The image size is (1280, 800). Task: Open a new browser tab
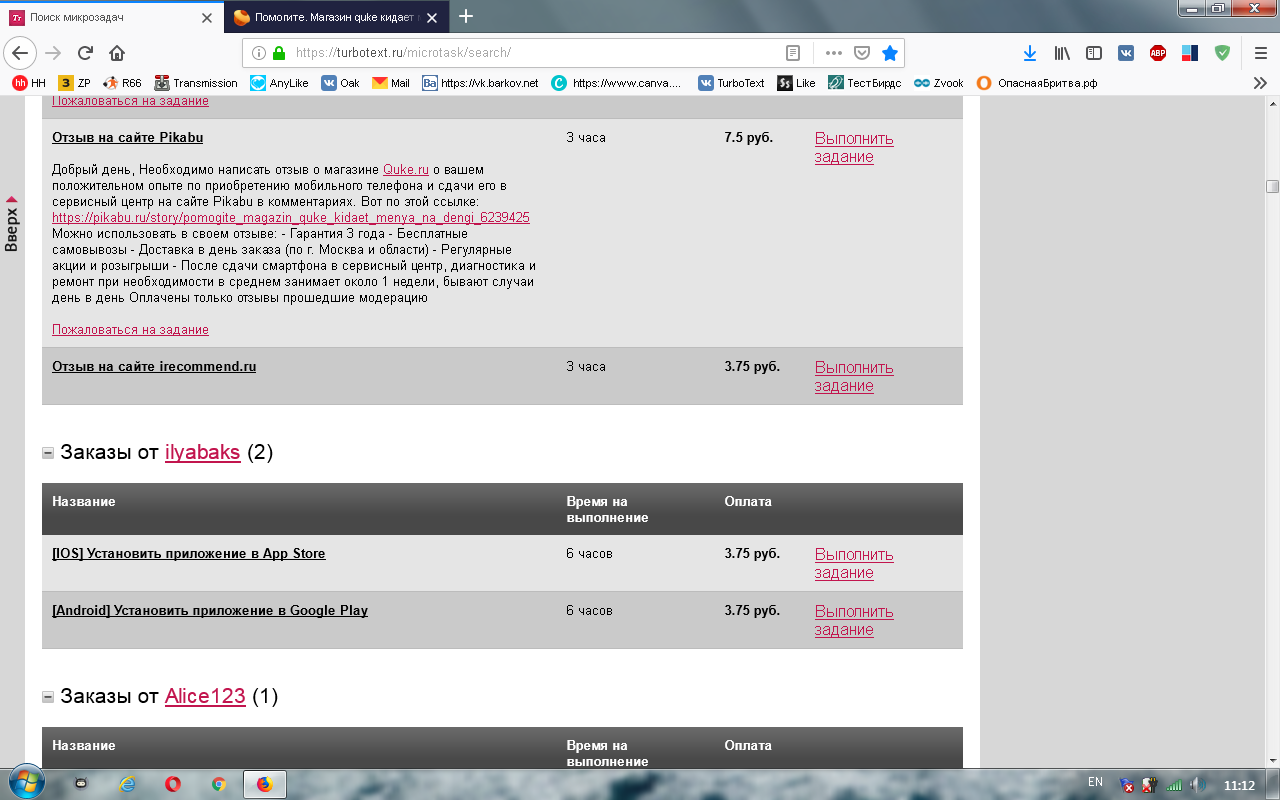pyautogui.click(x=466, y=16)
